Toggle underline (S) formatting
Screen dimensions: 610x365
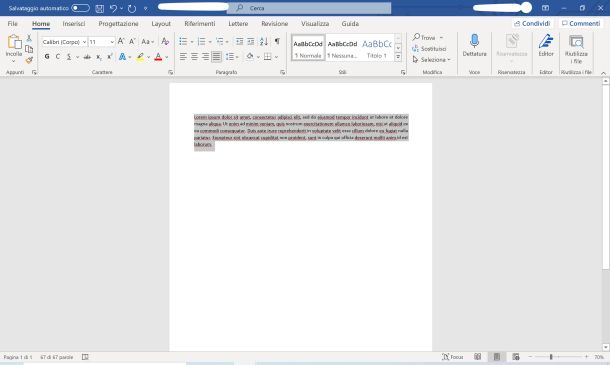pyautogui.click(x=69, y=57)
